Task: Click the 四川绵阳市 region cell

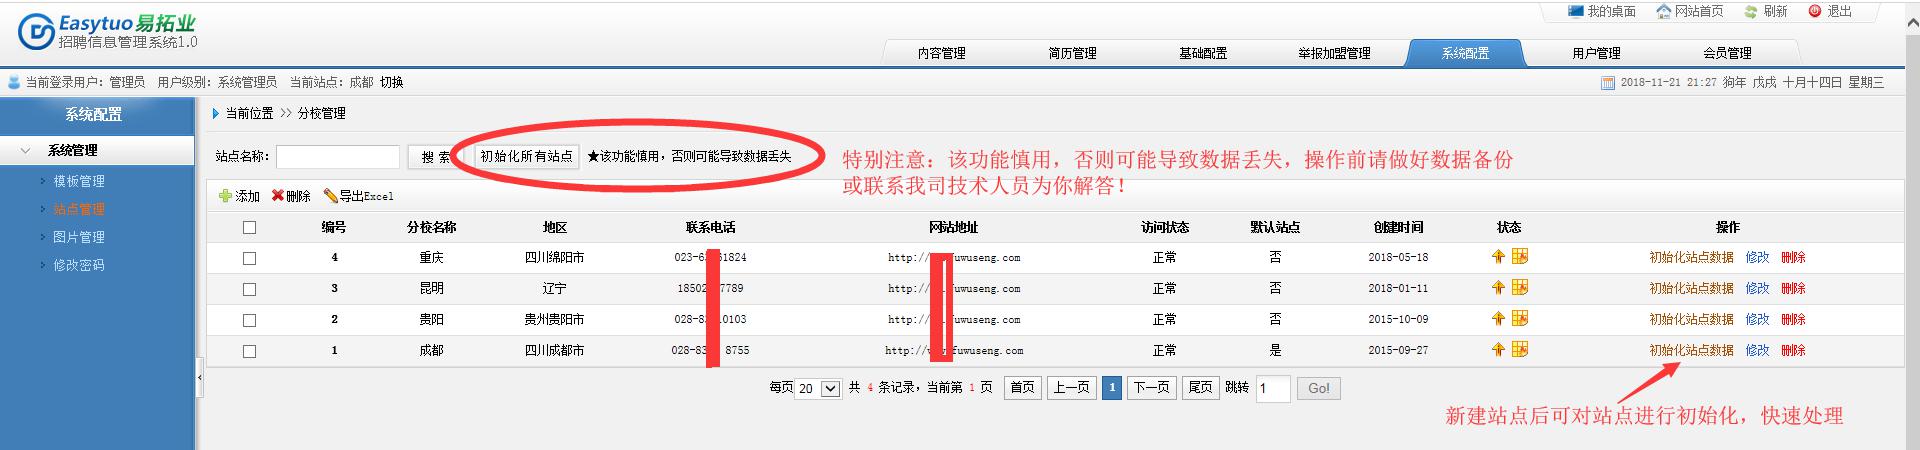Action: tap(554, 258)
